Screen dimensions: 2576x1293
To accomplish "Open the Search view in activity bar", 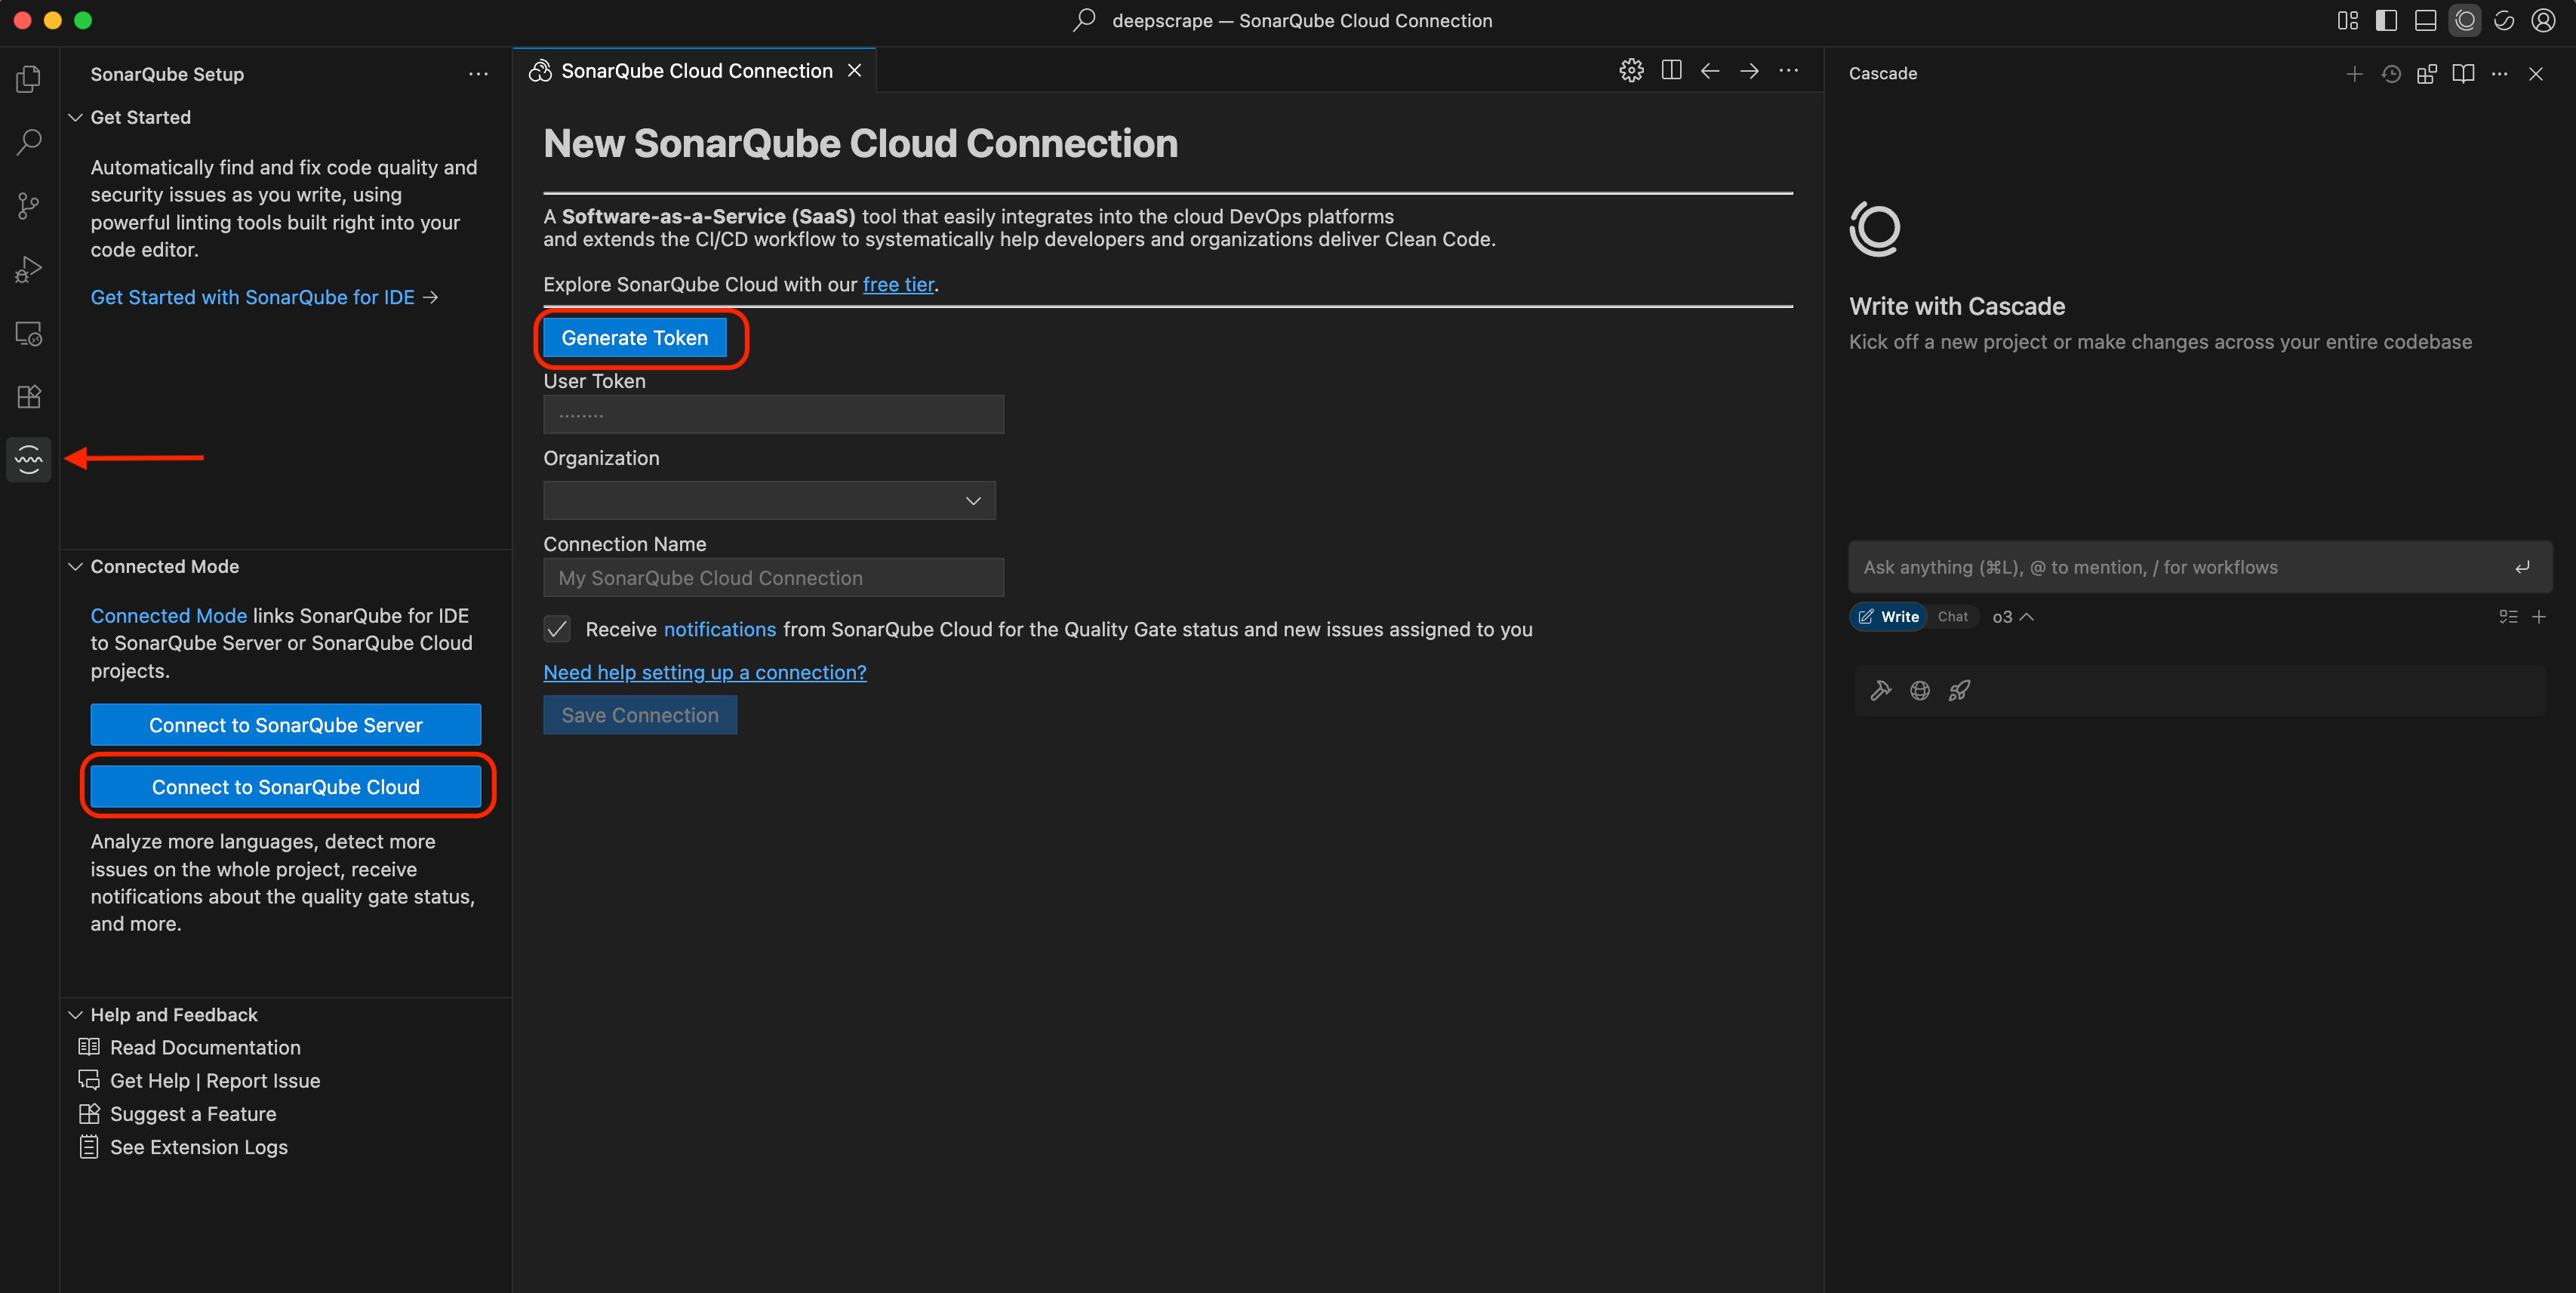I will (29, 142).
